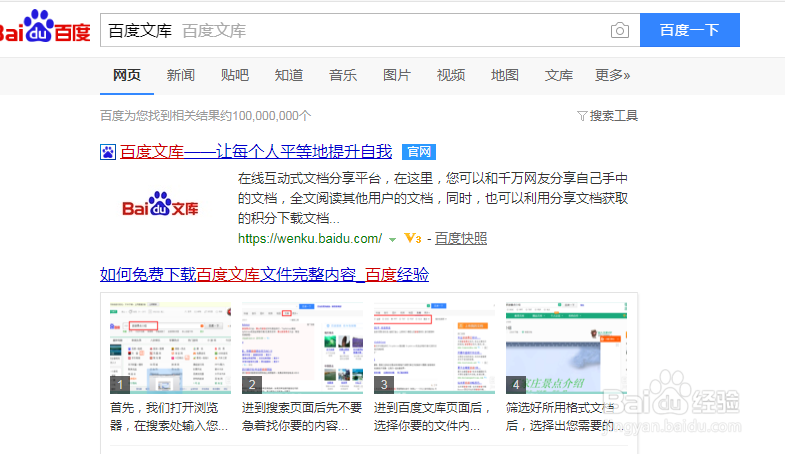Switch to the 视频 tab
The width and height of the screenshot is (785, 454).
[451, 76]
